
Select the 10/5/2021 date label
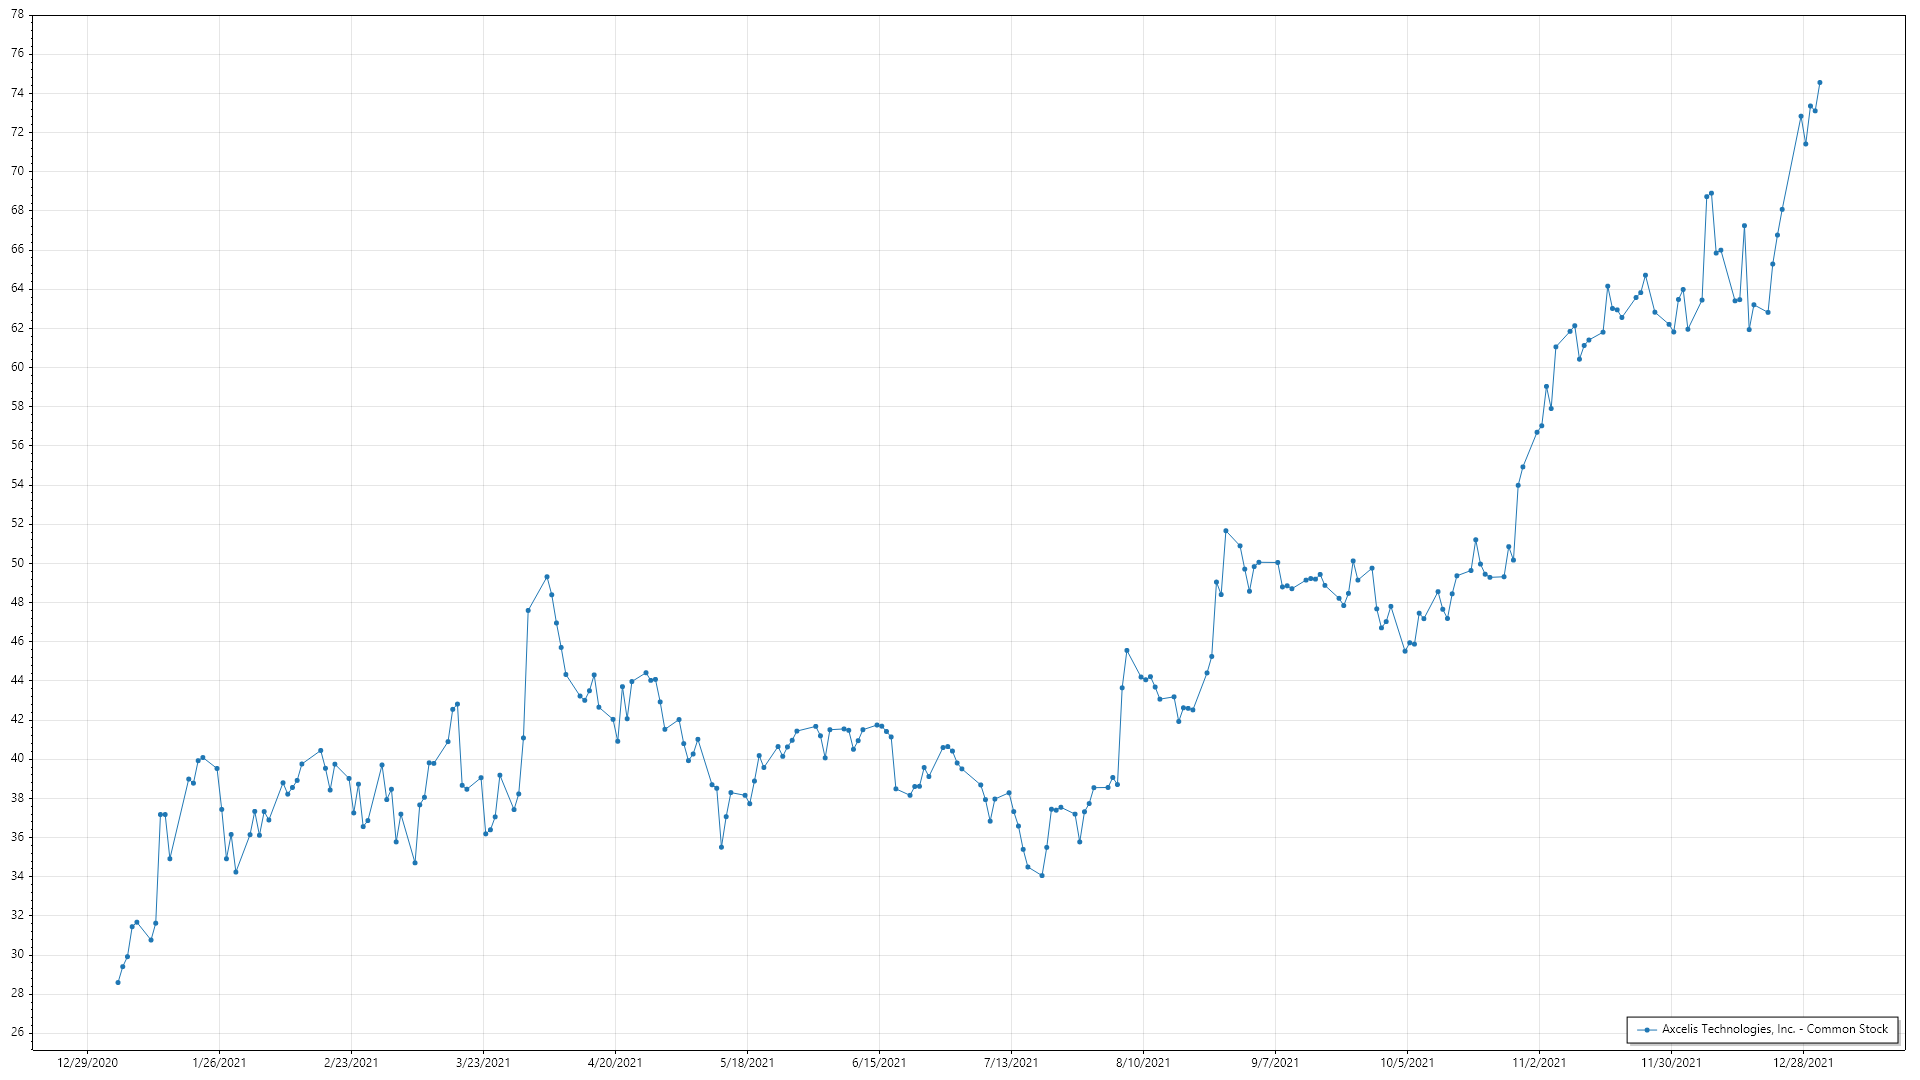click(1407, 1063)
